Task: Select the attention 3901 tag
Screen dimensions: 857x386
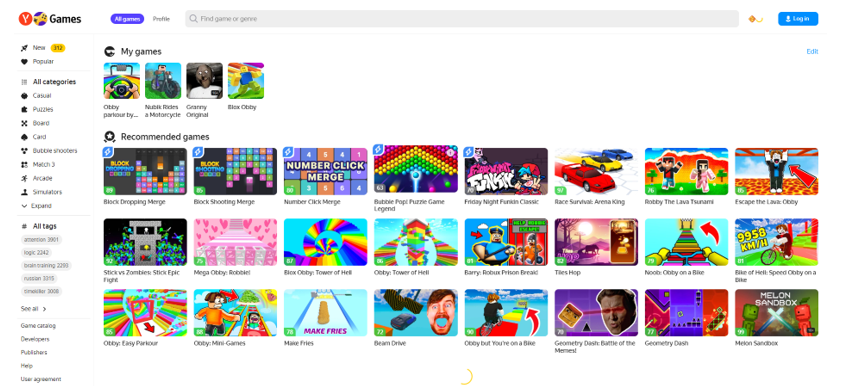Action: tap(42, 239)
